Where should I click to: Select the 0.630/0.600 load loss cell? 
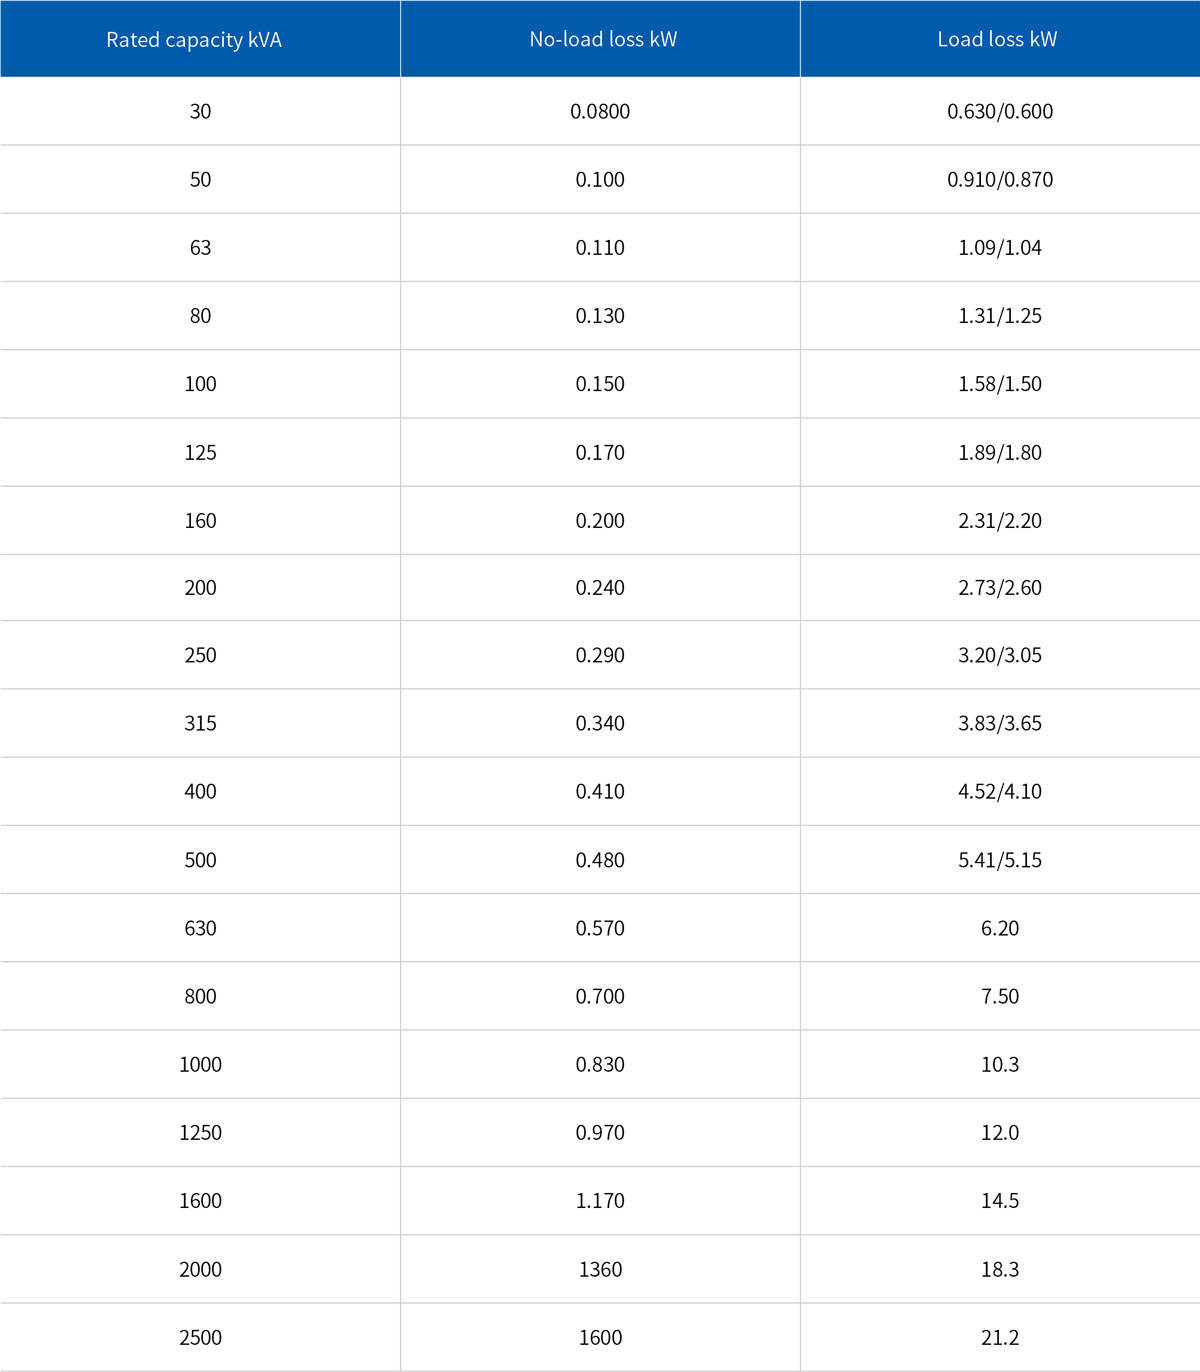[x=1000, y=112]
